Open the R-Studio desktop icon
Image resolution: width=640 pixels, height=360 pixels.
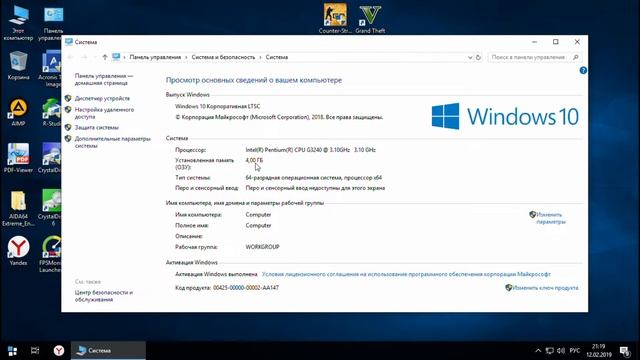[52, 112]
